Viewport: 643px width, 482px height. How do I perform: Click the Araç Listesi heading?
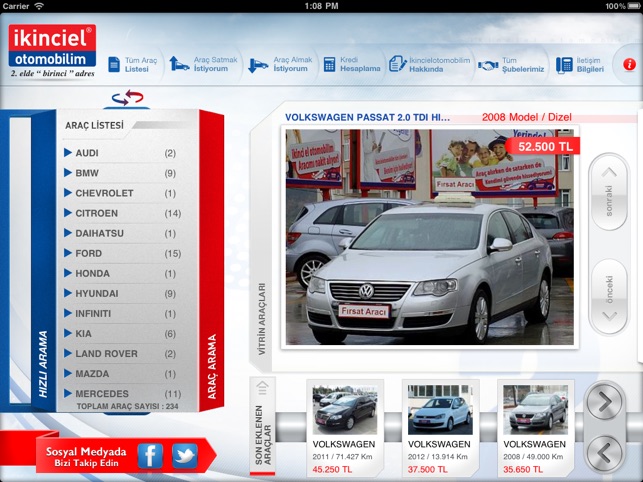[94, 126]
